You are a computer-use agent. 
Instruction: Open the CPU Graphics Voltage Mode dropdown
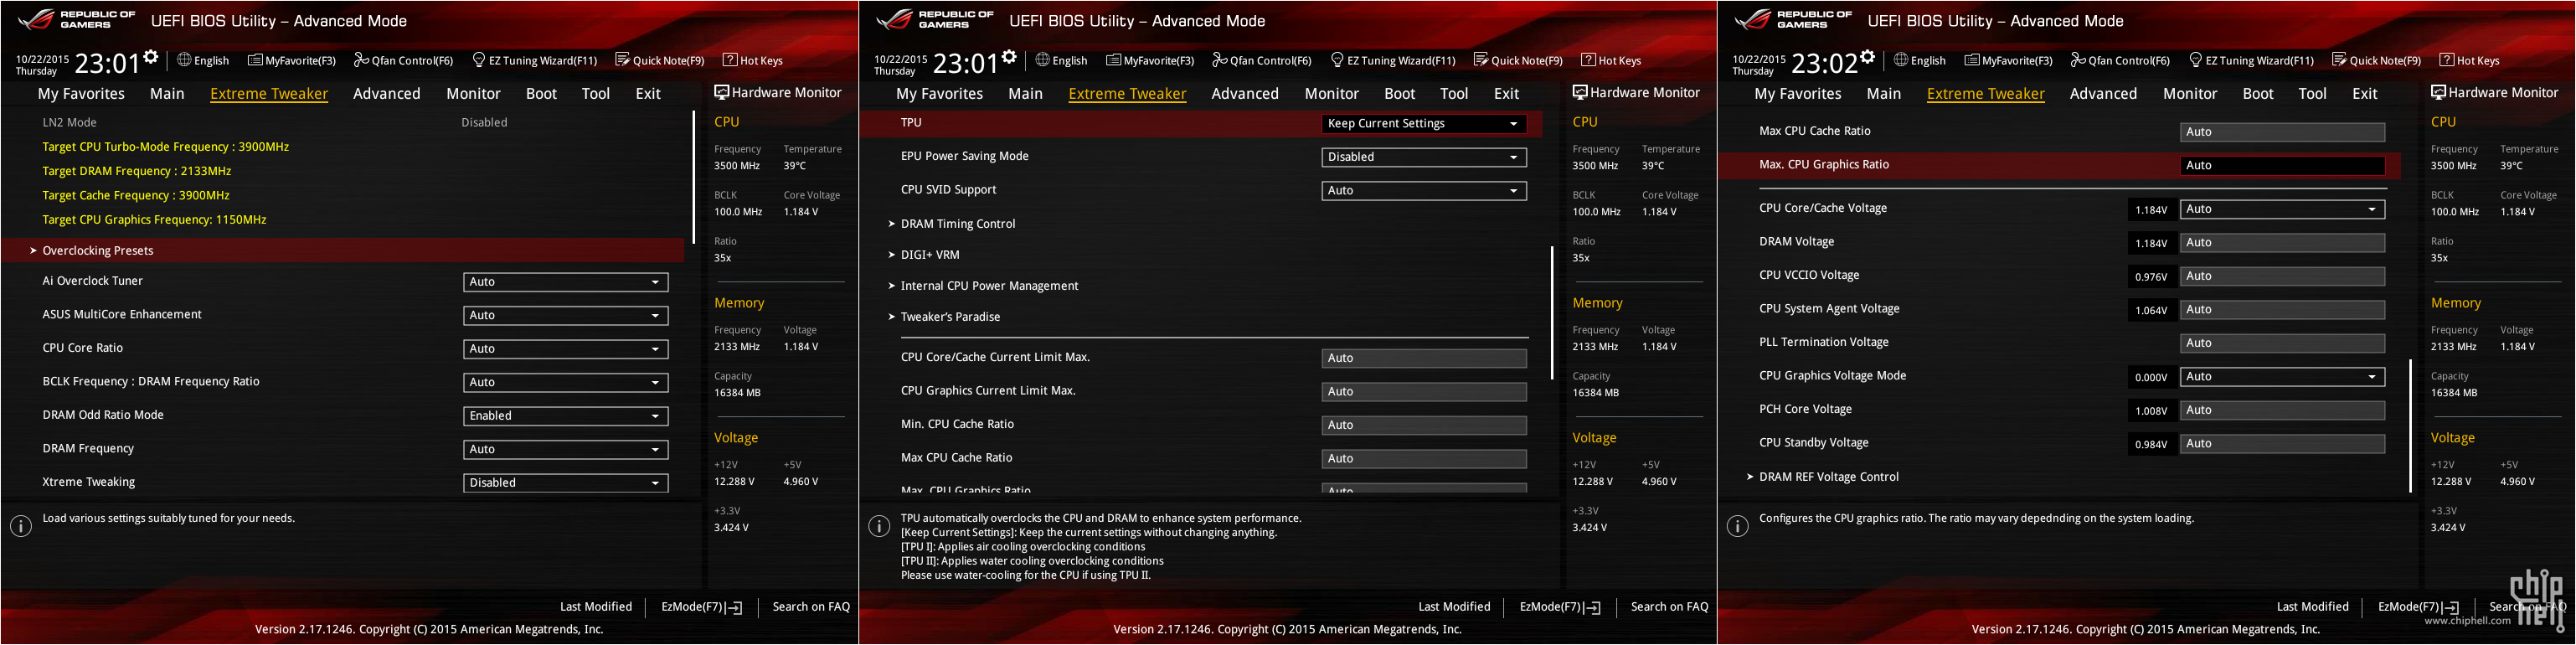[x=2282, y=377]
